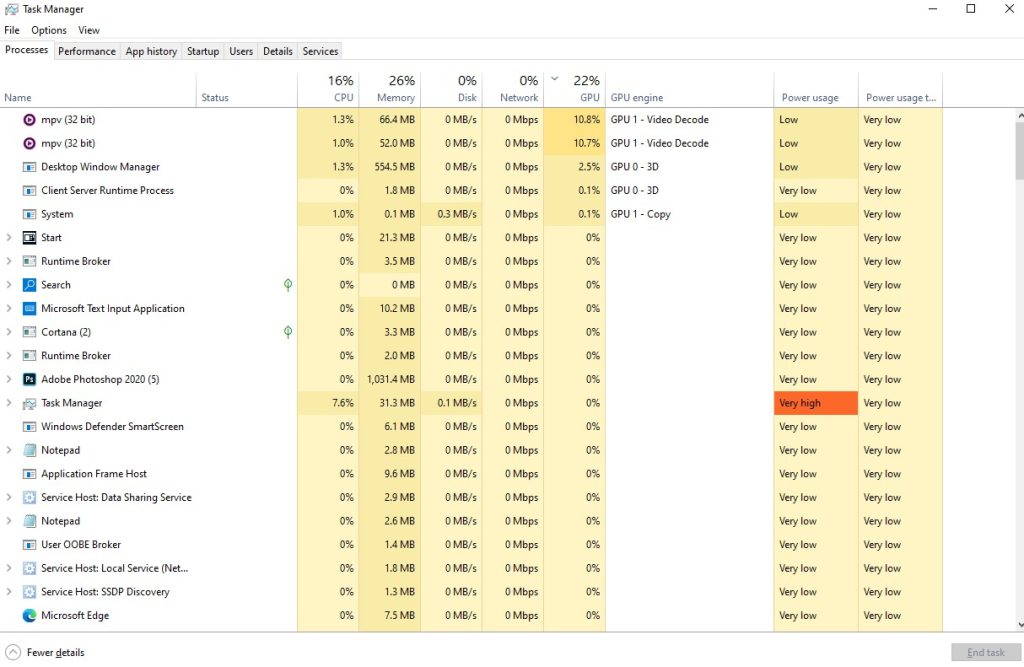Sort by the CPU column header

(x=328, y=89)
